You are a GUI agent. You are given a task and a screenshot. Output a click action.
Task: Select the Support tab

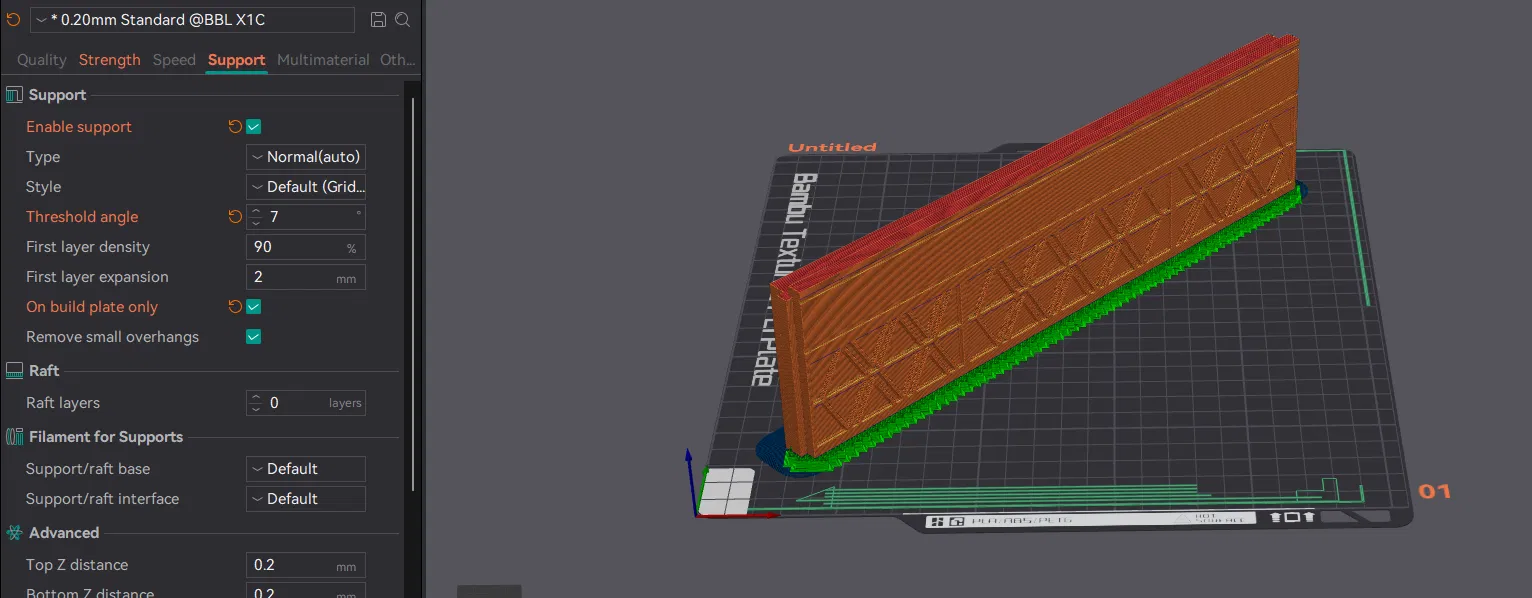(x=237, y=60)
